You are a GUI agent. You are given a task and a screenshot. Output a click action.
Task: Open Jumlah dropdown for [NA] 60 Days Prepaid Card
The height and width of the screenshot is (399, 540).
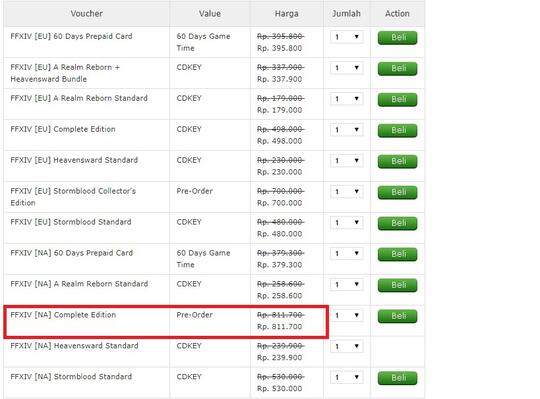pos(346,254)
